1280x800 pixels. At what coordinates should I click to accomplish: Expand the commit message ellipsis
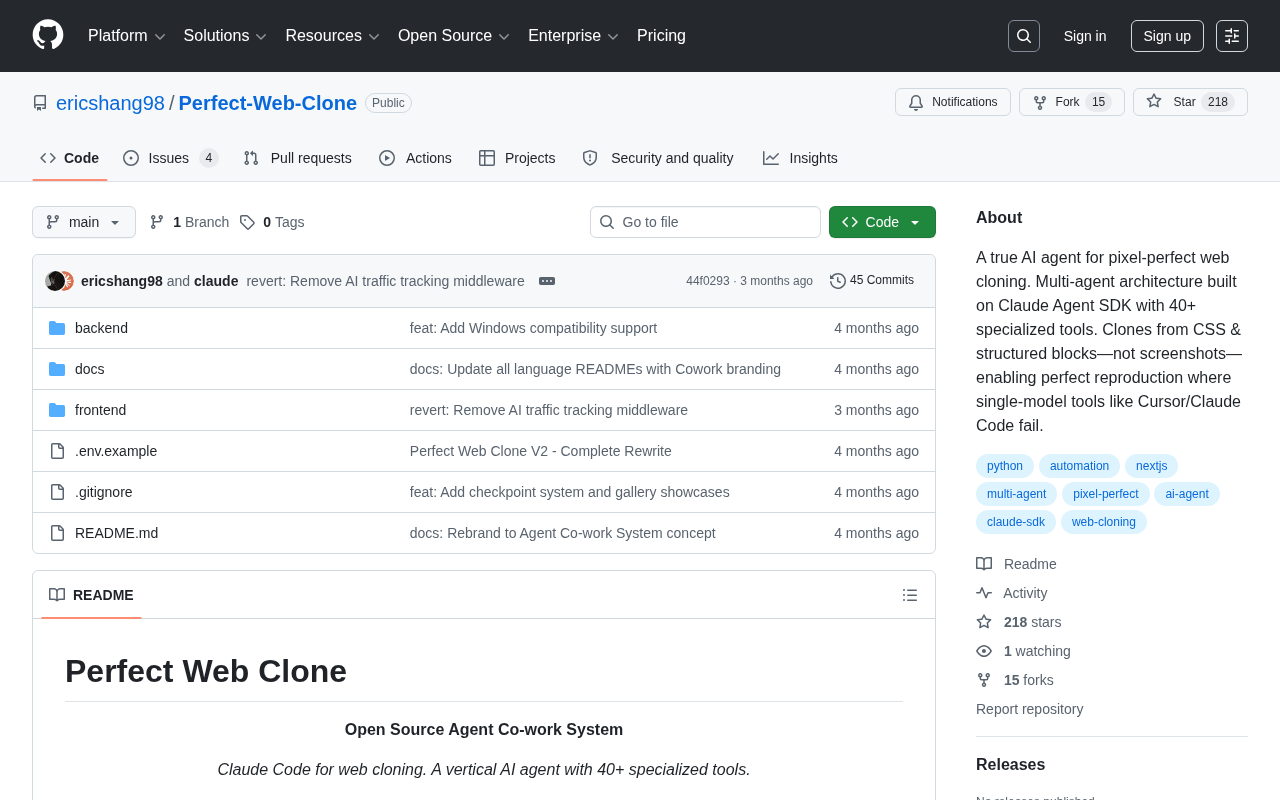coord(547,281)
